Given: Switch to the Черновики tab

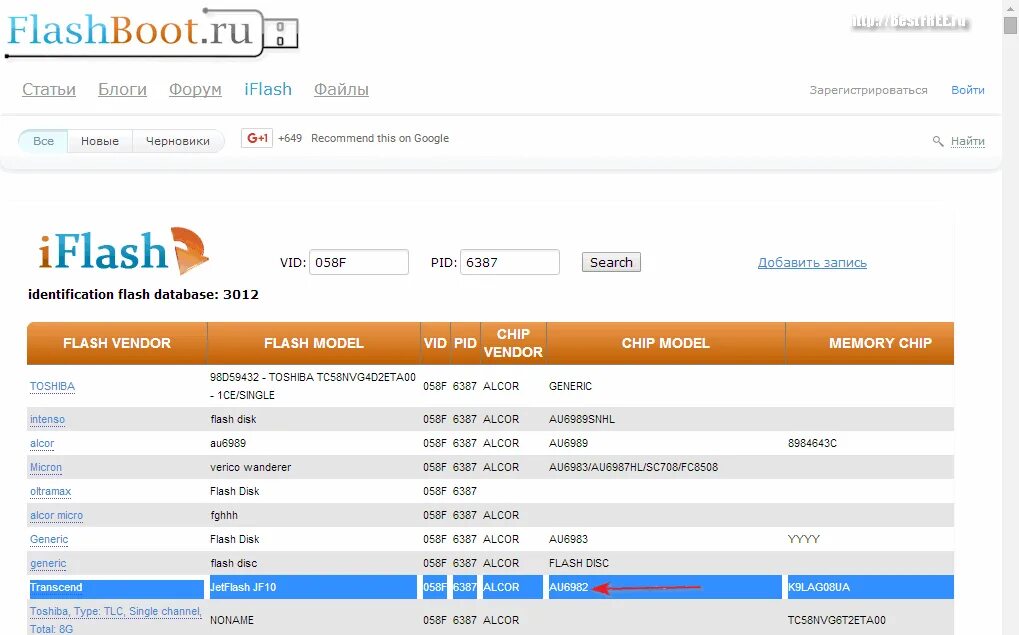Looking at the screenshot, I should coord(178,141).
